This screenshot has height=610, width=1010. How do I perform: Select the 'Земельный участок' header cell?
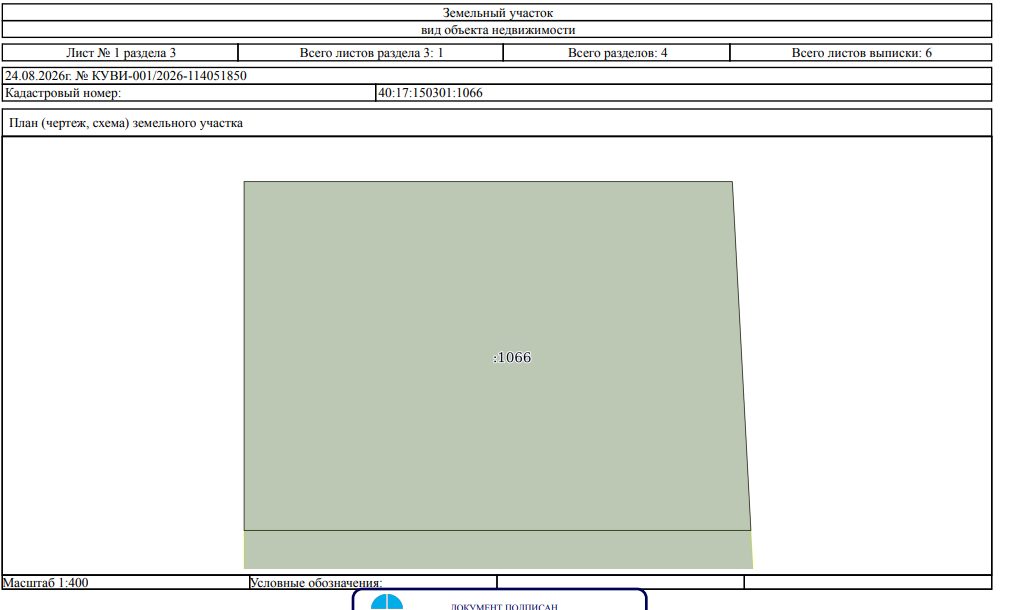497,12
